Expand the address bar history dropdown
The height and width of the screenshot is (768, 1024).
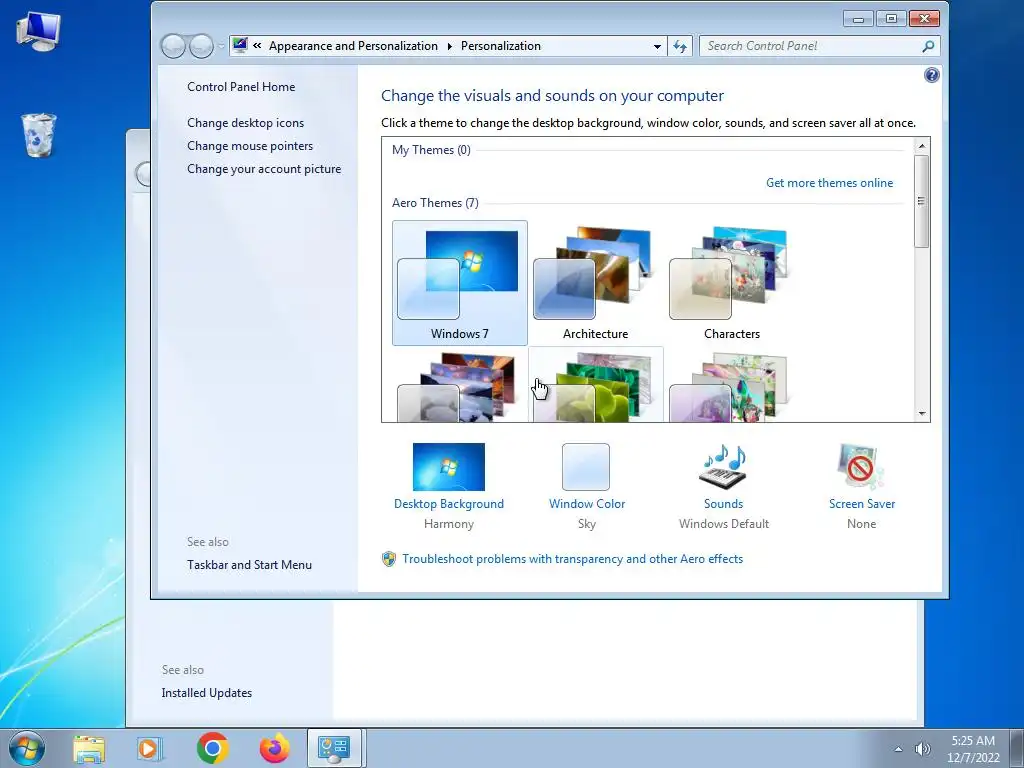pyautogui.click(x=657, y=46)
